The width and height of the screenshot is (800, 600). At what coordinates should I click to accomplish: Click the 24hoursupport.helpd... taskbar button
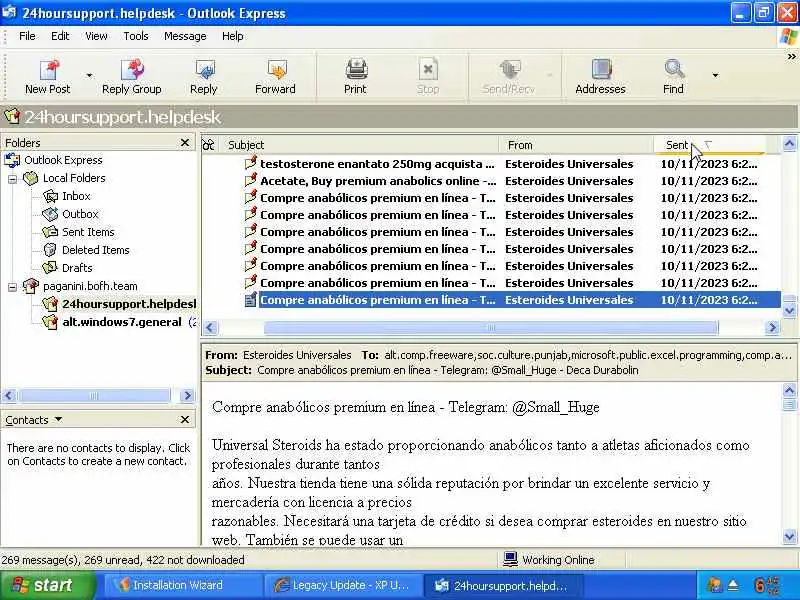click(x=503, y=585)
